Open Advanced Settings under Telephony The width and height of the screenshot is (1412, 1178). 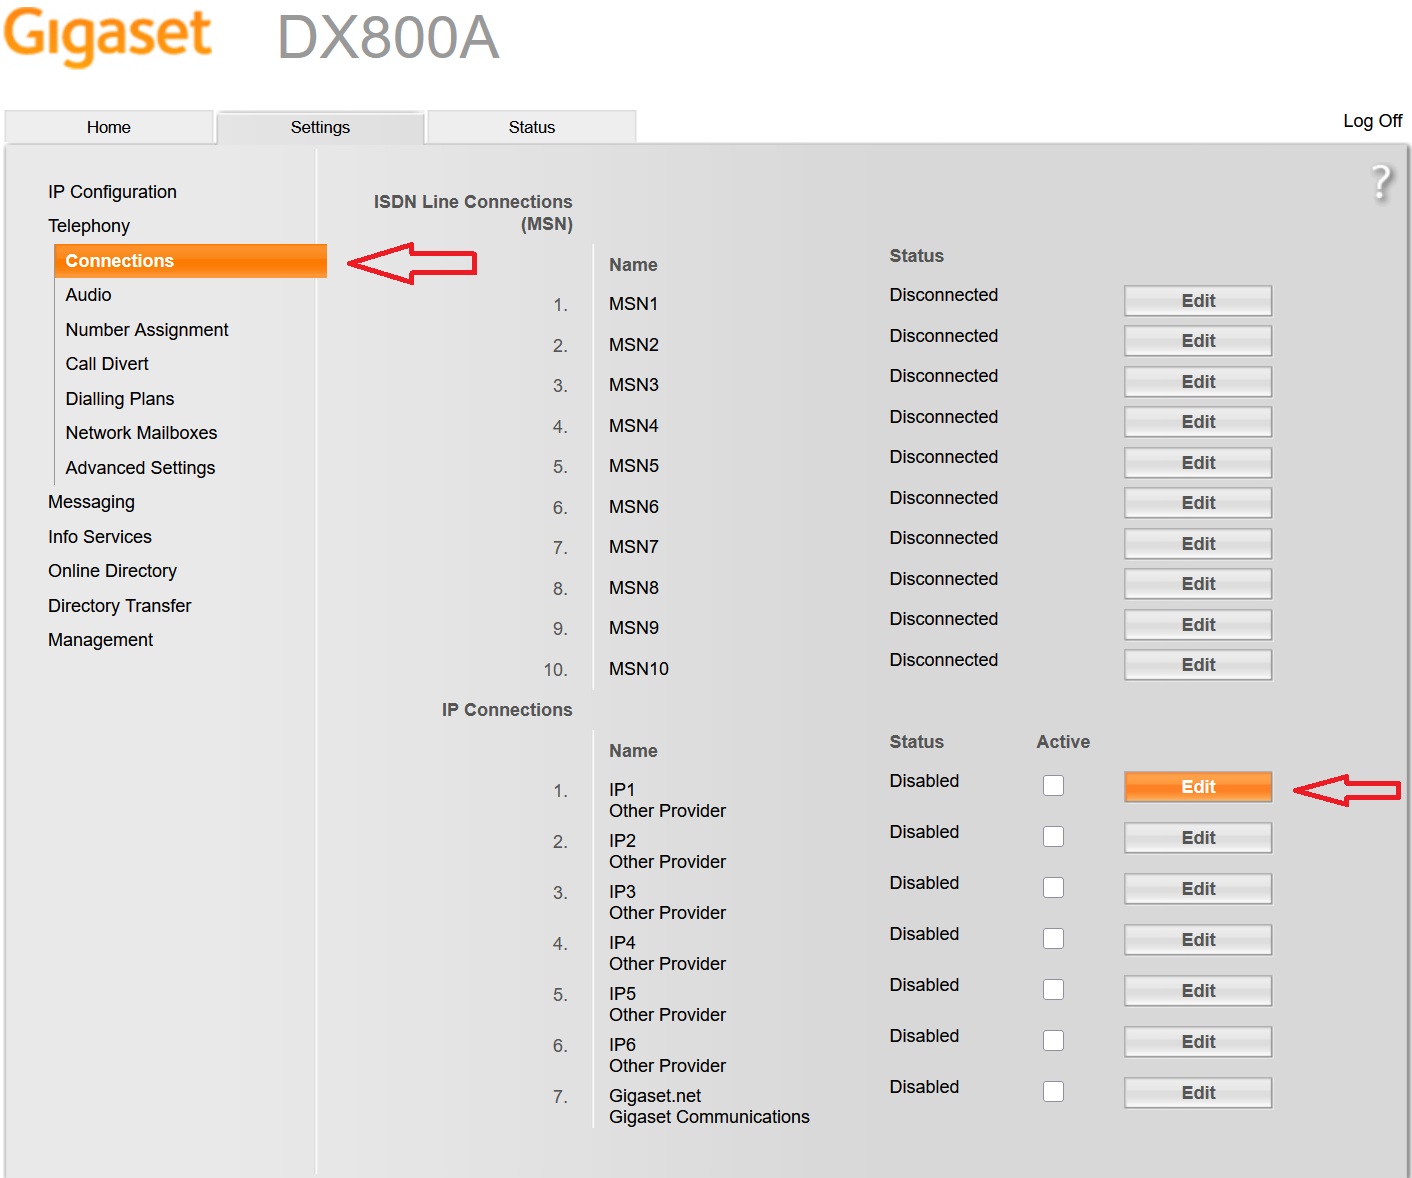pyautogui.click(x=140, y=468)
